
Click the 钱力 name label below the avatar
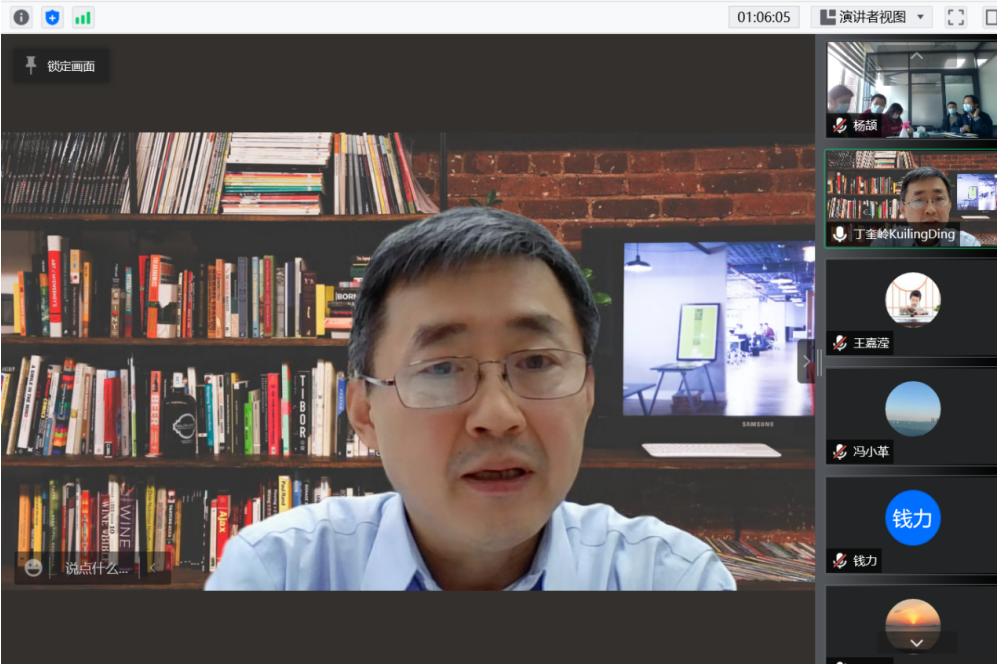865,561
